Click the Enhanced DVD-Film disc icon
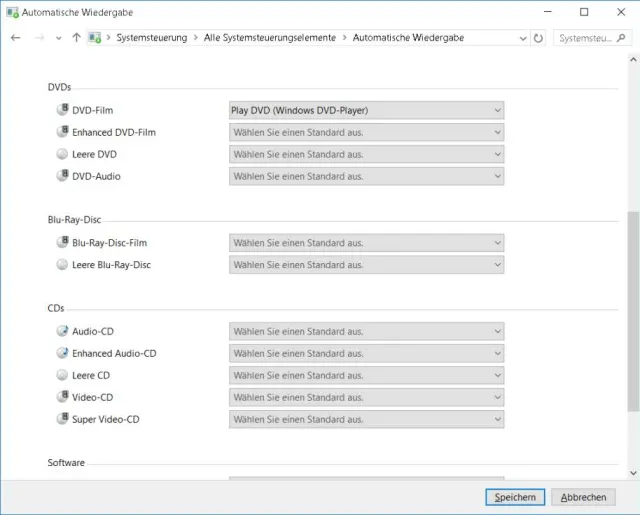This screenshot has width=640, height=515. [x=63, y=132]
